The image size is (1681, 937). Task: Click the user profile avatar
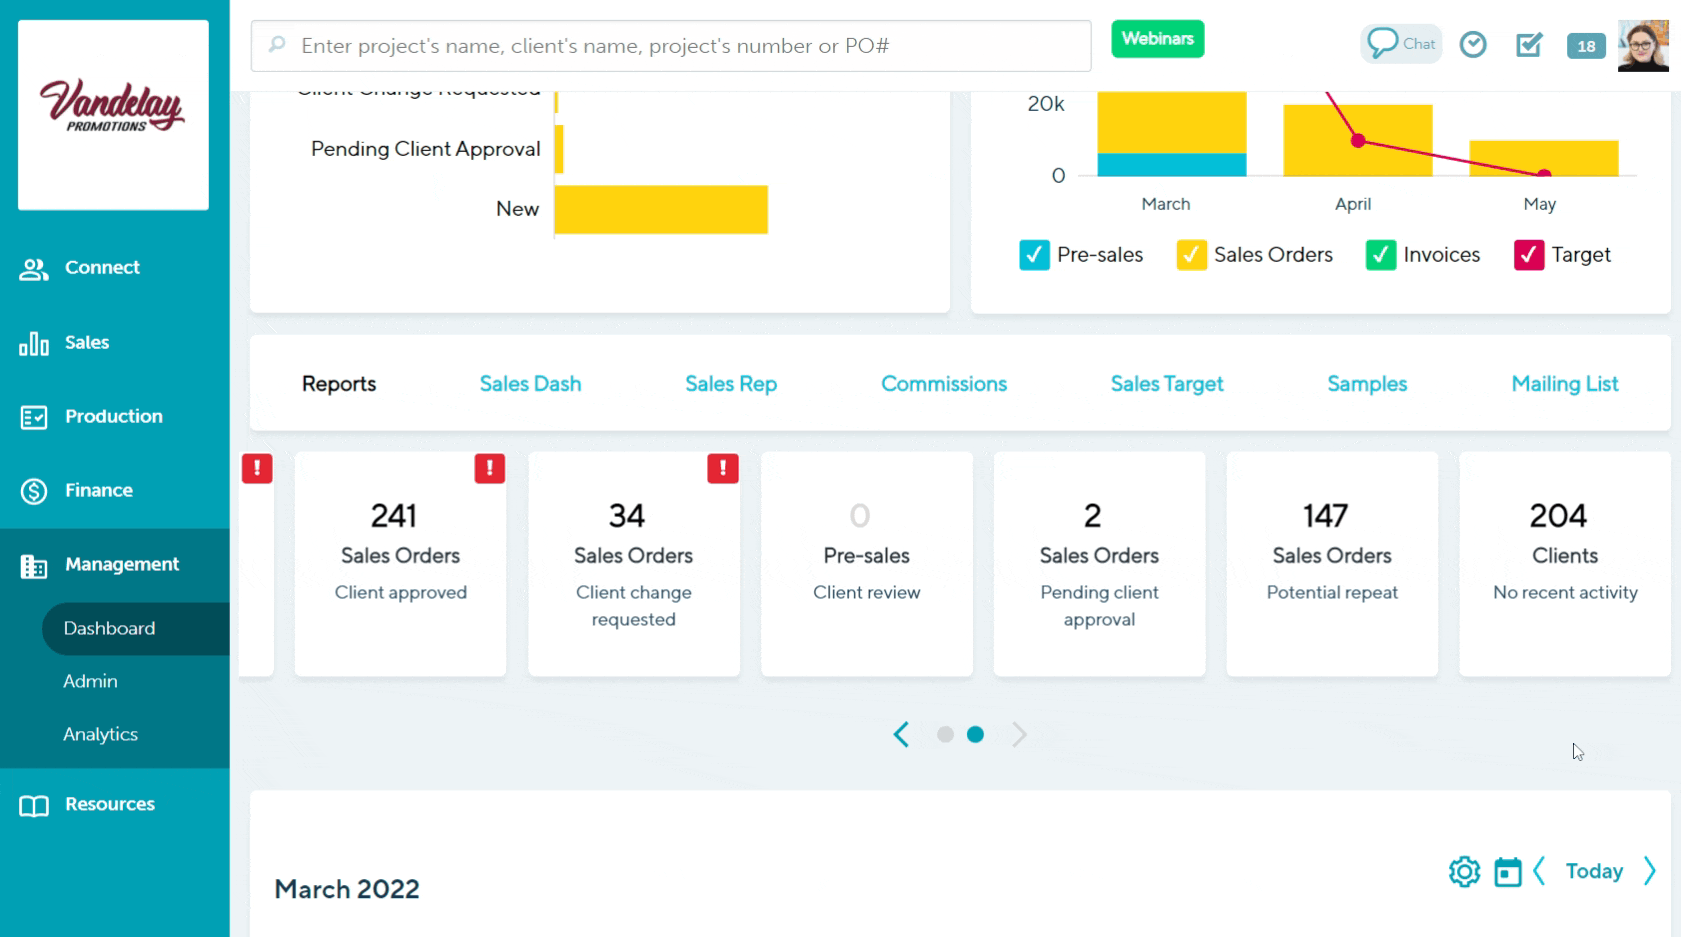pos(1643,46)
